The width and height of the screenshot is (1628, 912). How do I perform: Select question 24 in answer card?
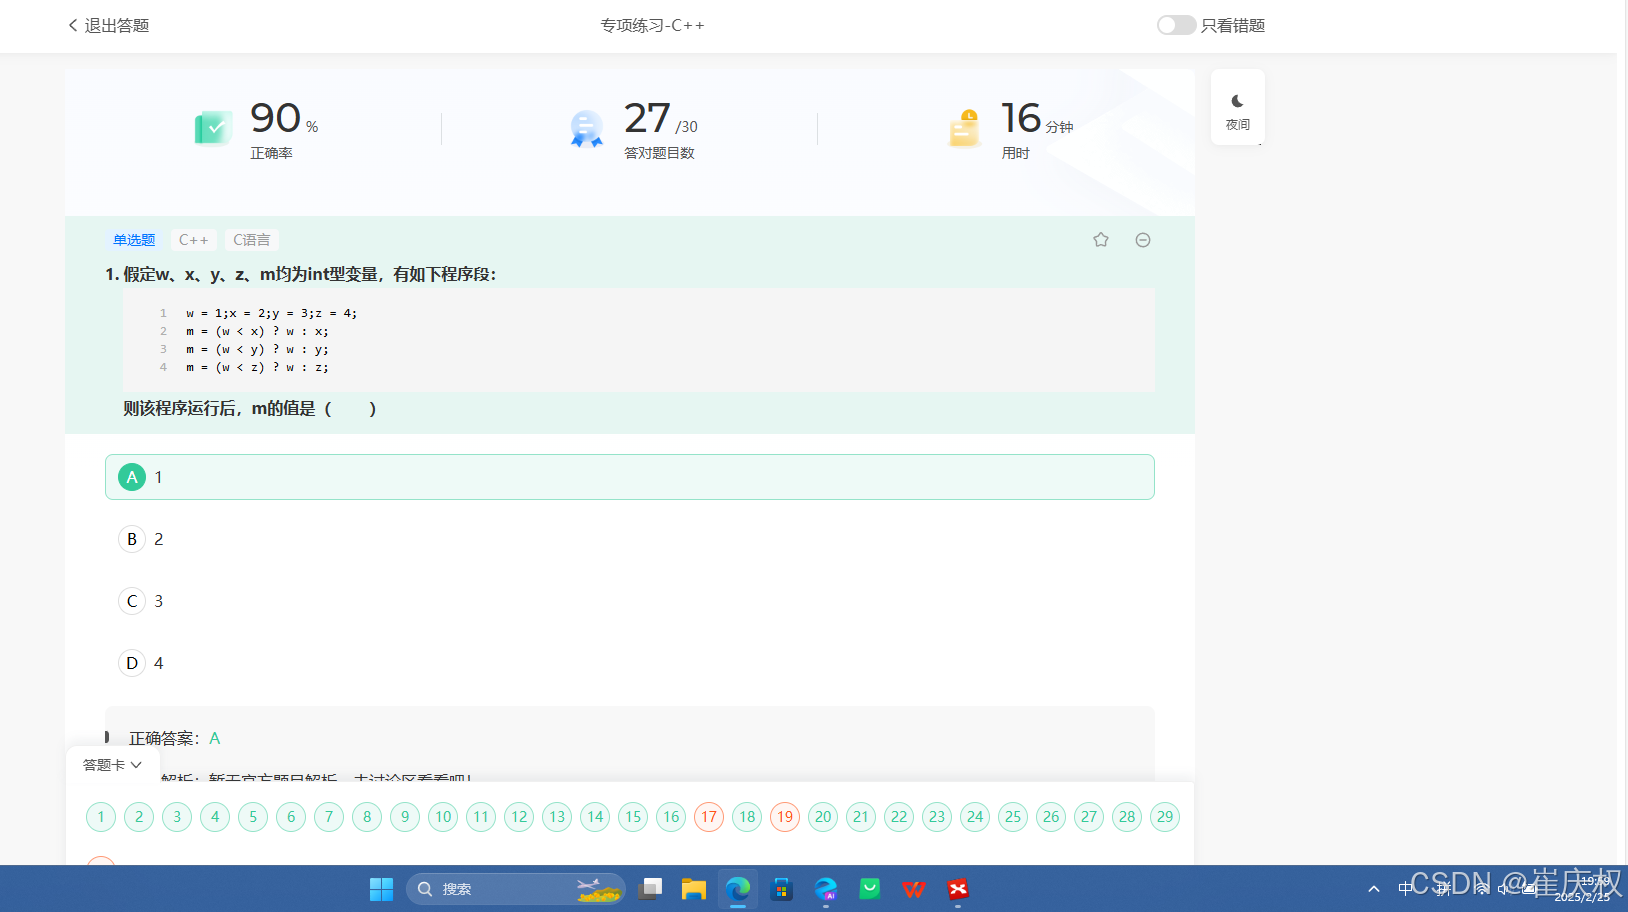[x=975, y=817]
